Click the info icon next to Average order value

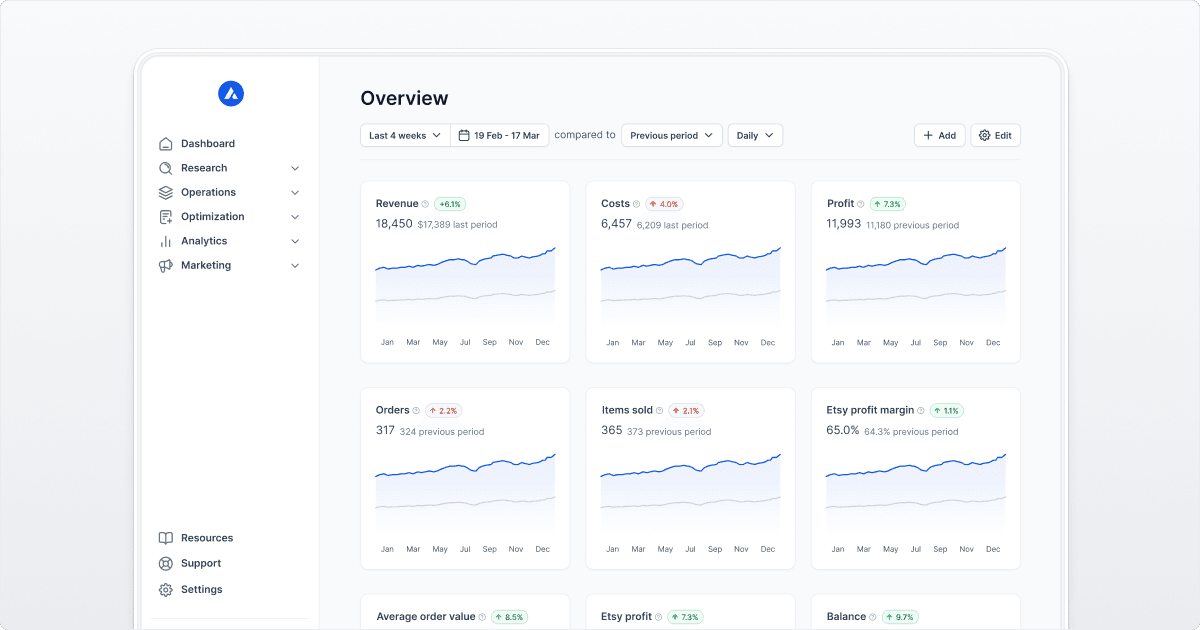pos(482,617)
